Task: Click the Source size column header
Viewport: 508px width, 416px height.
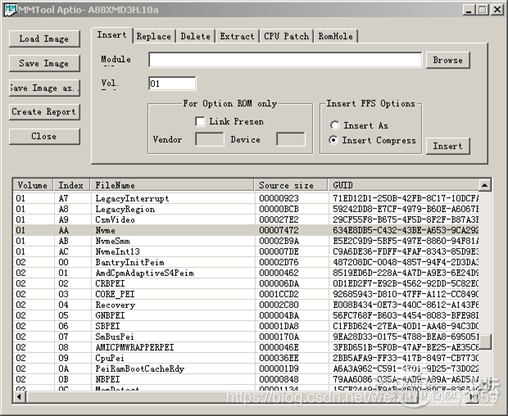Action: pos(291,185)
